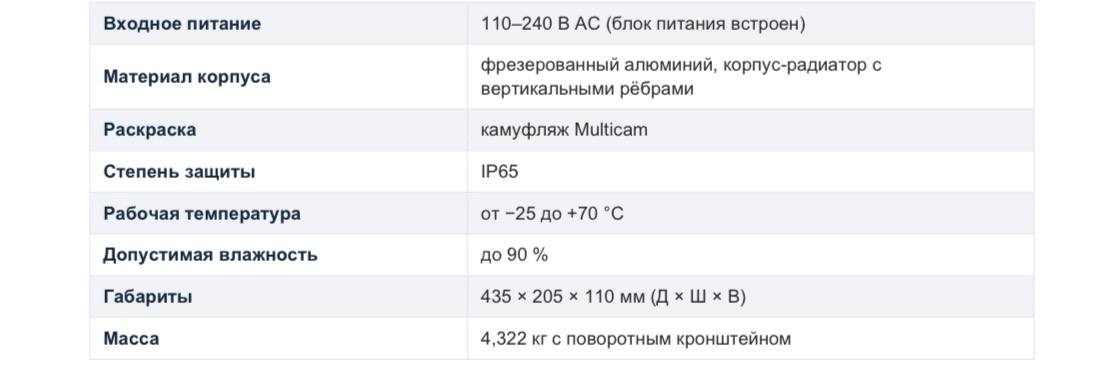
Task: Click the 'Масса' row label
Action: (131, 339)
